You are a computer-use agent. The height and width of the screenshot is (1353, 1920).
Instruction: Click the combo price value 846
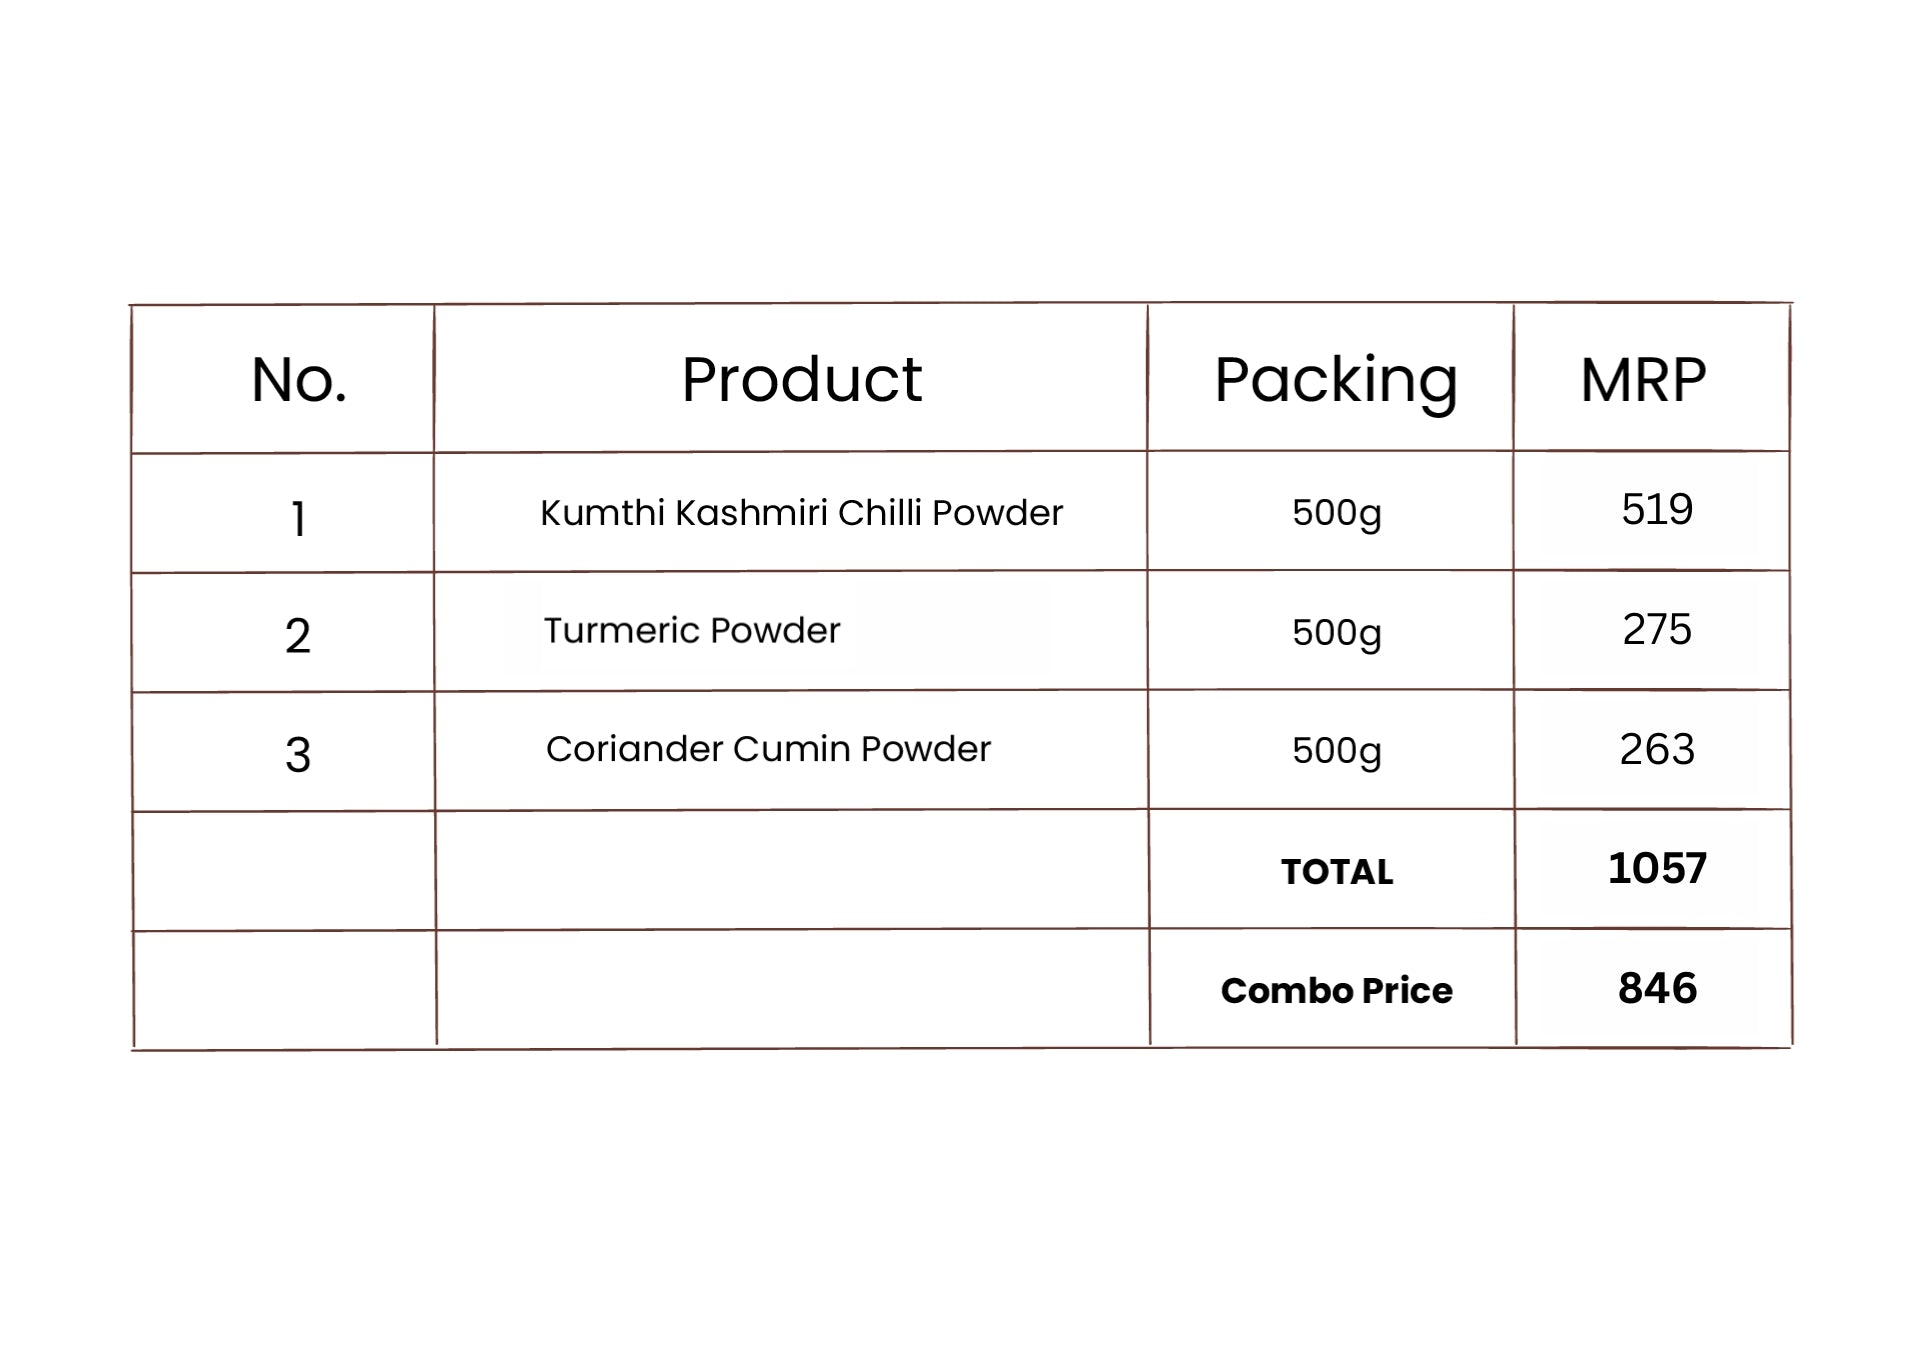tap(1657, 988)
